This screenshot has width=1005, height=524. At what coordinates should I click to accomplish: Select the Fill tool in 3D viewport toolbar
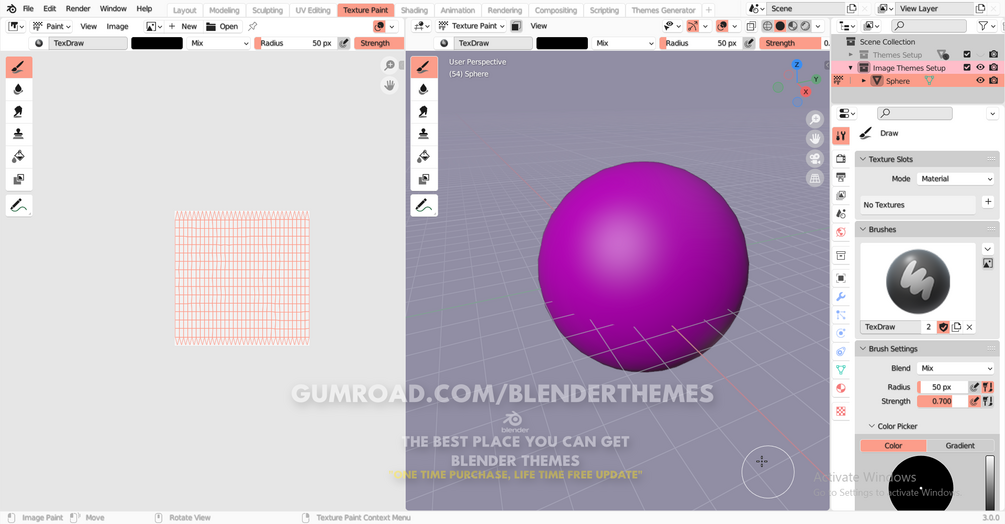(x=424, y=156)
